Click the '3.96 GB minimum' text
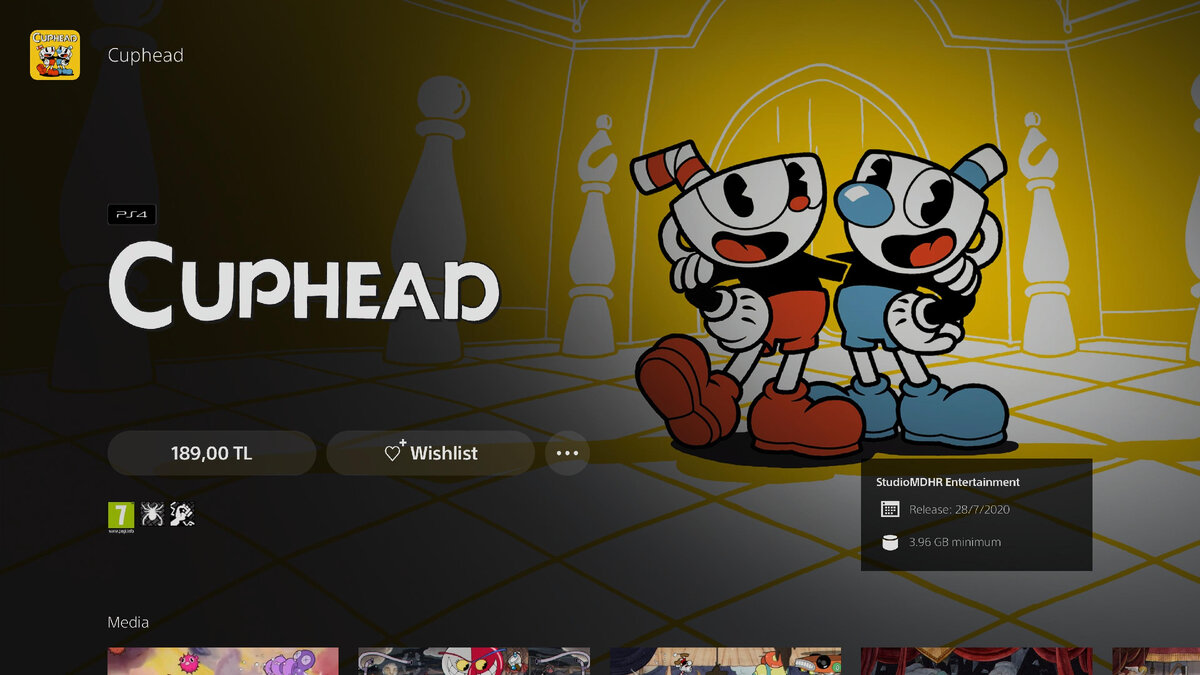This screenshot has width=1200, height=675. (955, 542)
